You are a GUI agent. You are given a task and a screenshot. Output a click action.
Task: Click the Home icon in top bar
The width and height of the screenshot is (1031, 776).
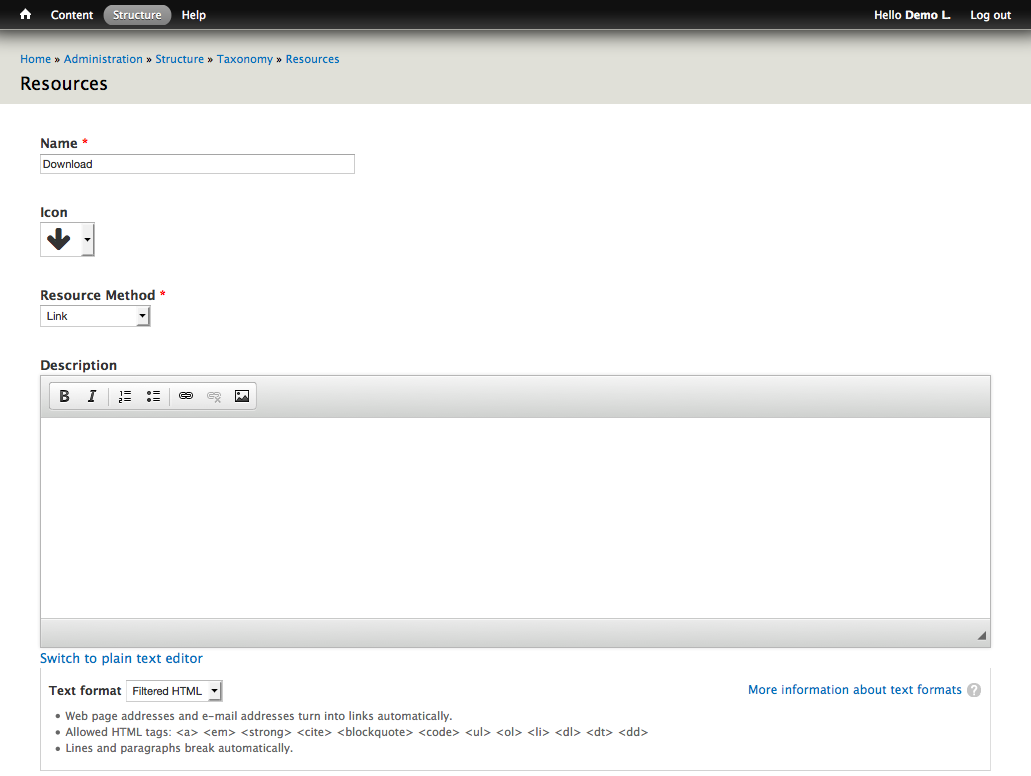26,15
